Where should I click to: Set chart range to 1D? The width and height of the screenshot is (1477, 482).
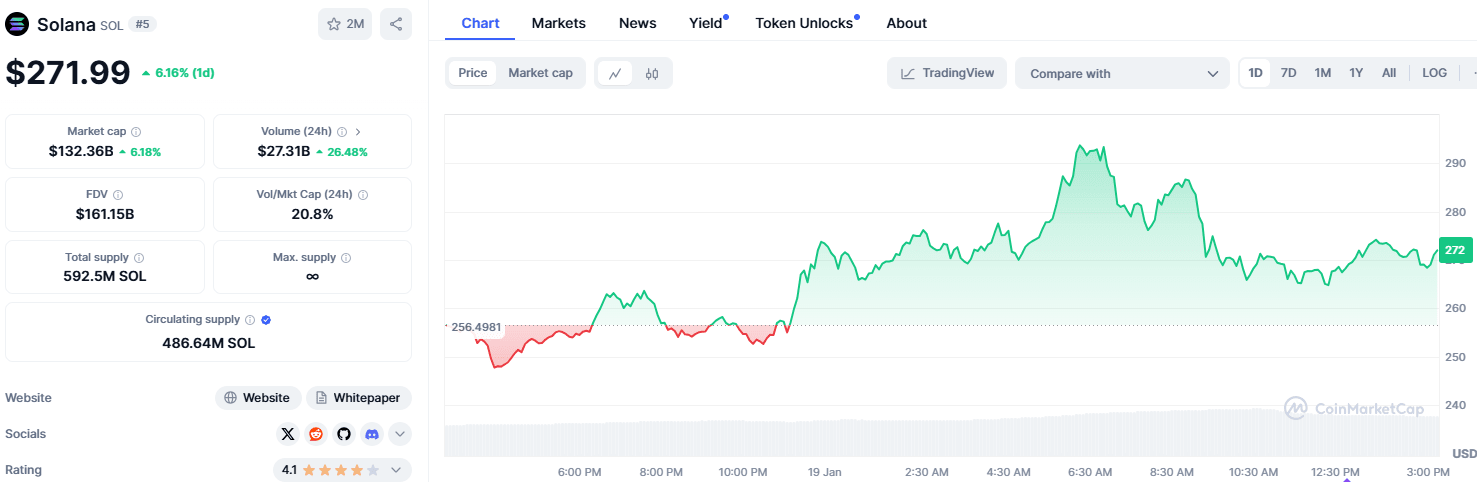click(x=1256, y=73)
